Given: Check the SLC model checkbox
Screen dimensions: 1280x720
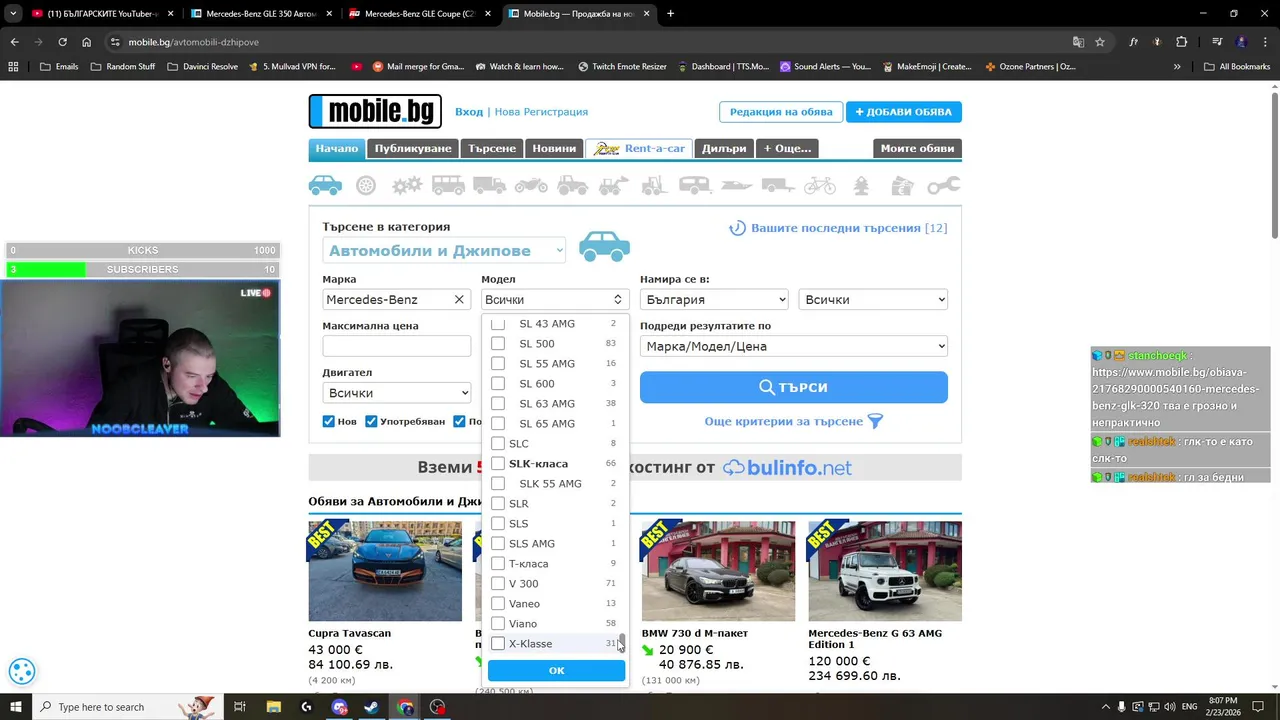Looking at the screenshot, I should pyautogui.click(x=498, y=443).
